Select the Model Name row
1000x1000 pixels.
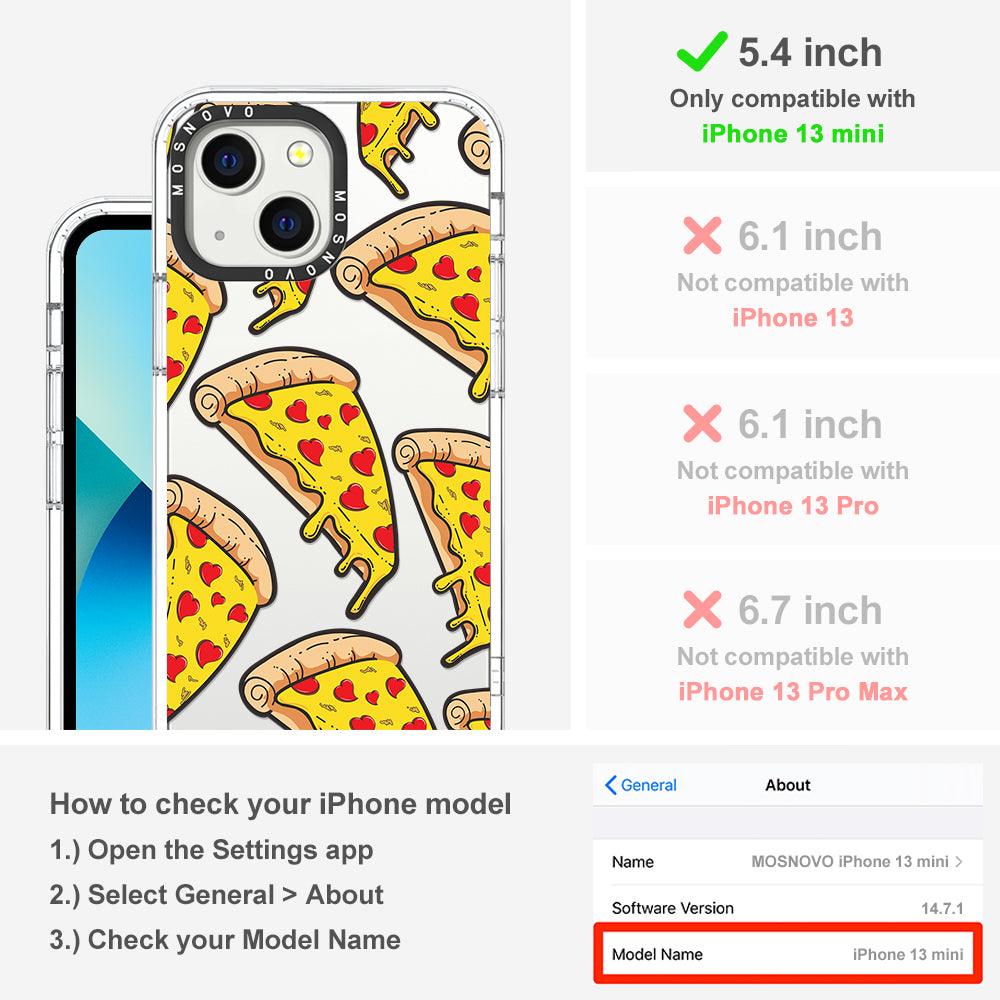point(788,954)
